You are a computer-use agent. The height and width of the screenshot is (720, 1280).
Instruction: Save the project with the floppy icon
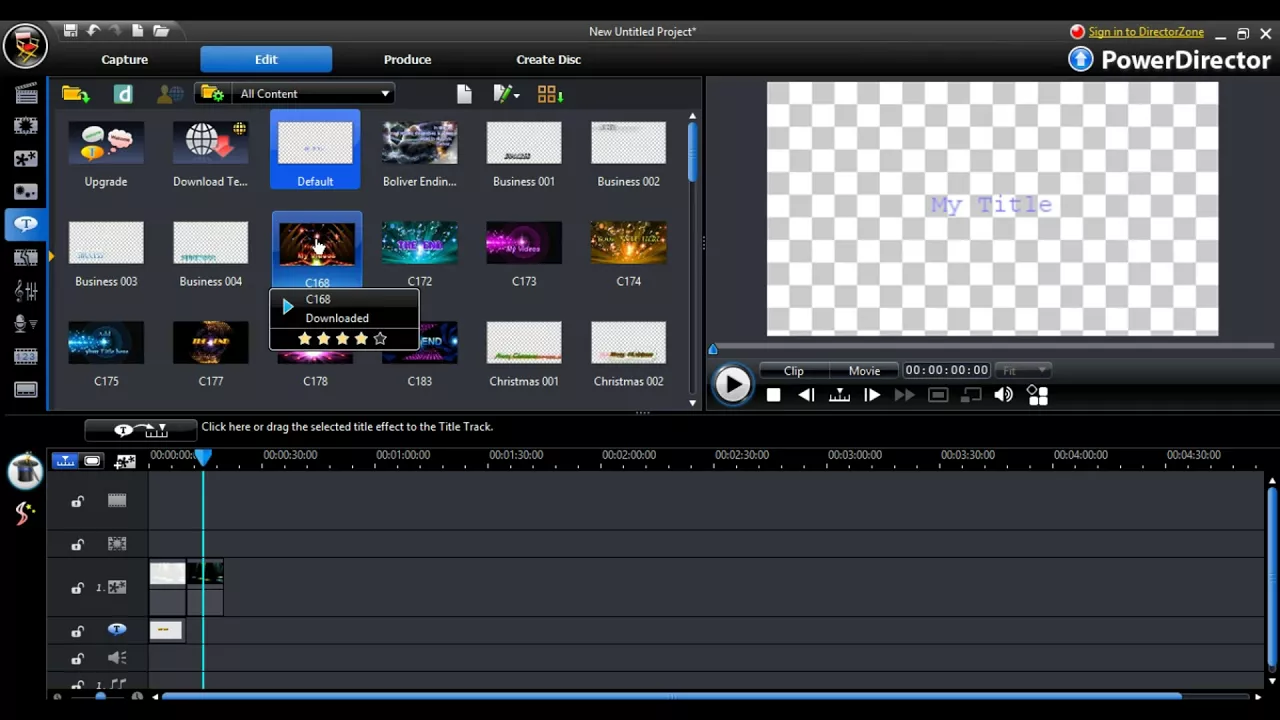[x=70, y=31]
